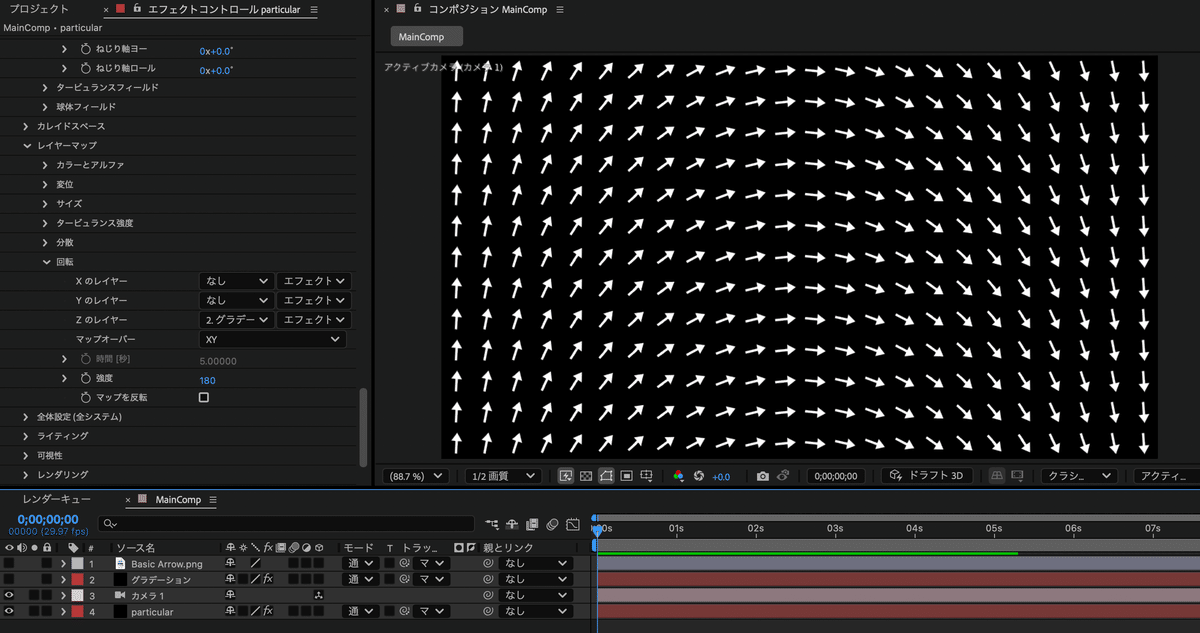Open the Graph Editor icon in the timeline
The width and height of the screenshot is (1200, 633).
573,524
